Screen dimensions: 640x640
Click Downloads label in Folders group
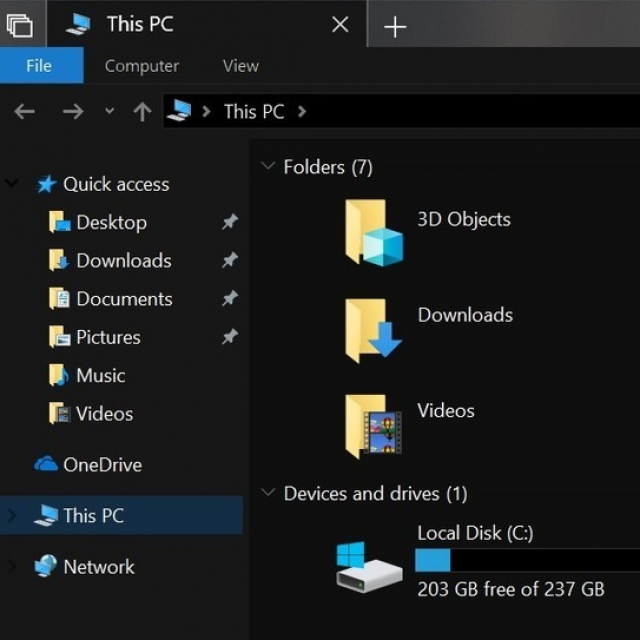tap(465, 315)
